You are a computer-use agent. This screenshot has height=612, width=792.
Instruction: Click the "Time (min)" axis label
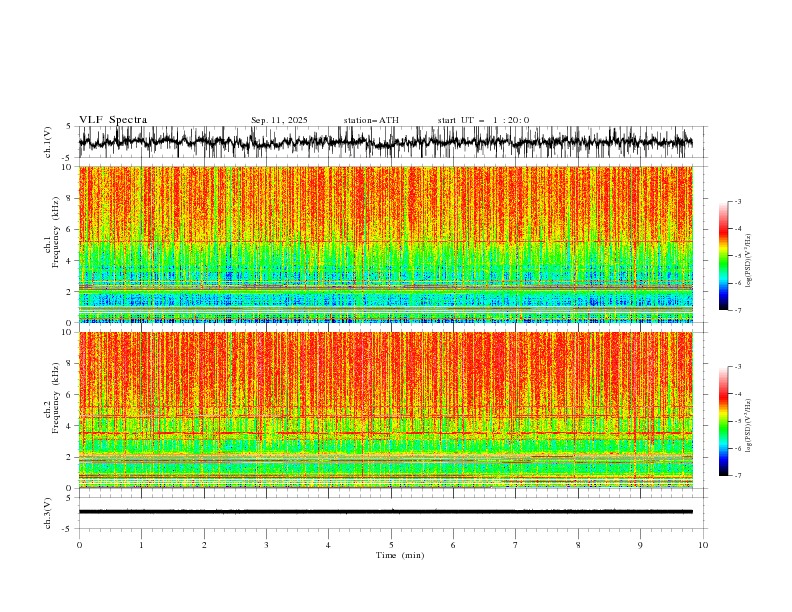click(400, 555)
